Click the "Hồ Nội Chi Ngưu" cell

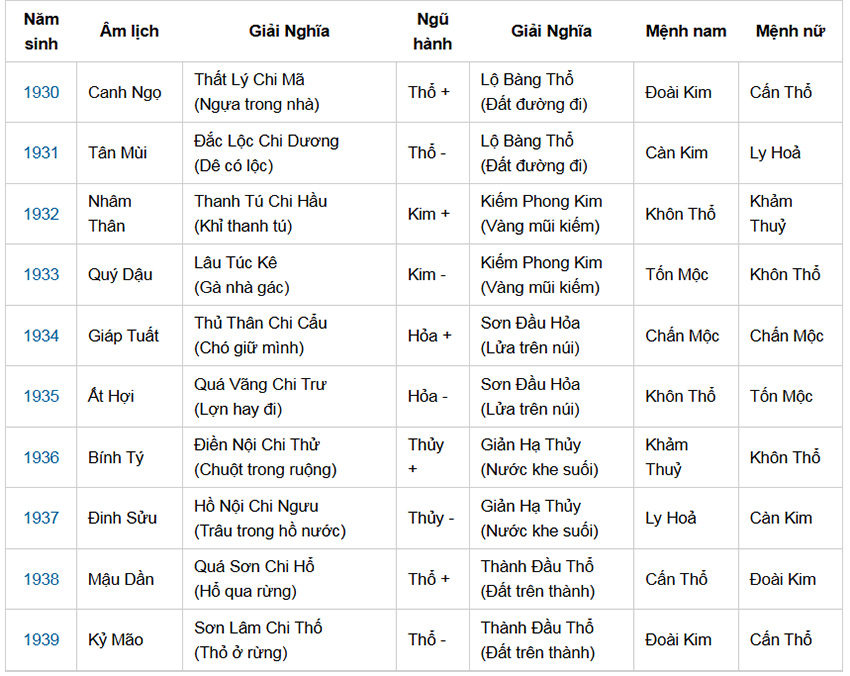pos(256,506)
